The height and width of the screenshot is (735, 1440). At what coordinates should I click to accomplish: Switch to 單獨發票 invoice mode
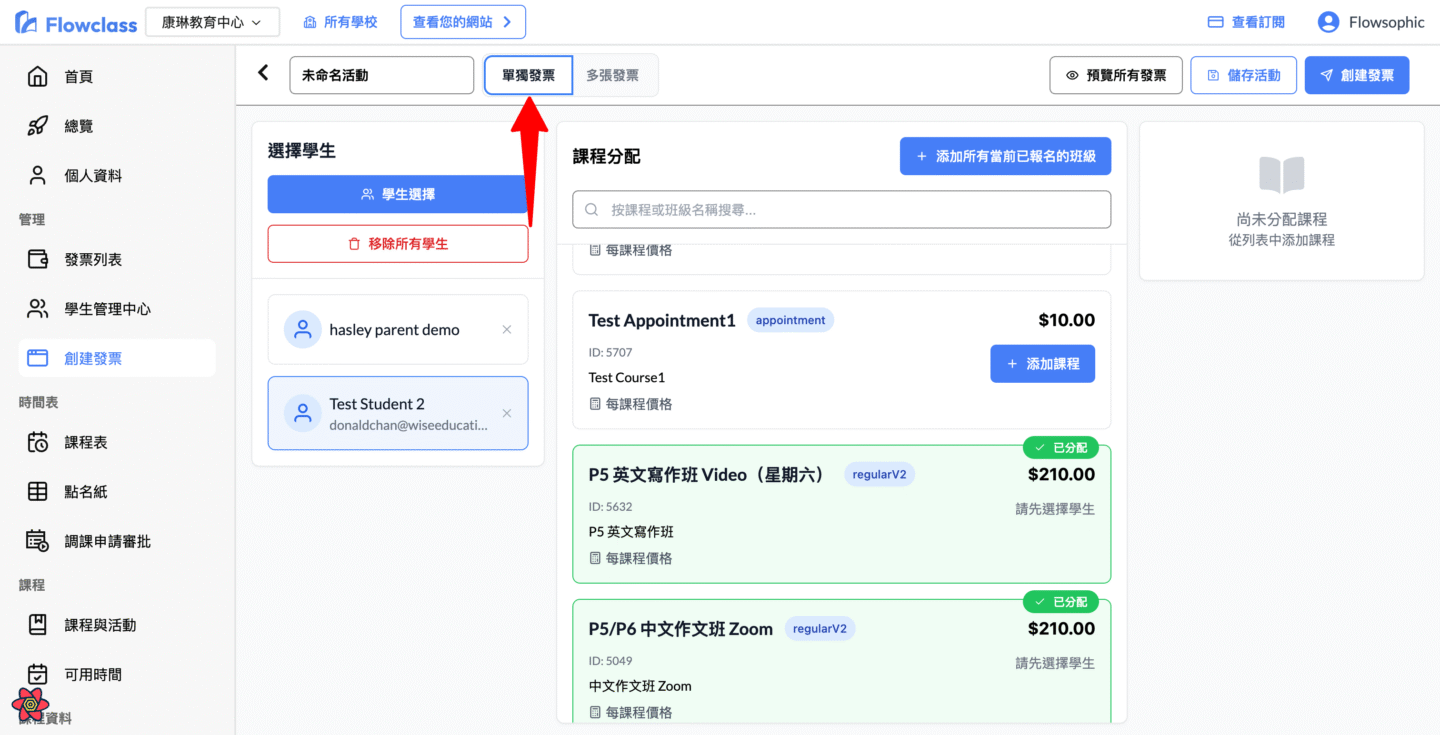(528, 75)
